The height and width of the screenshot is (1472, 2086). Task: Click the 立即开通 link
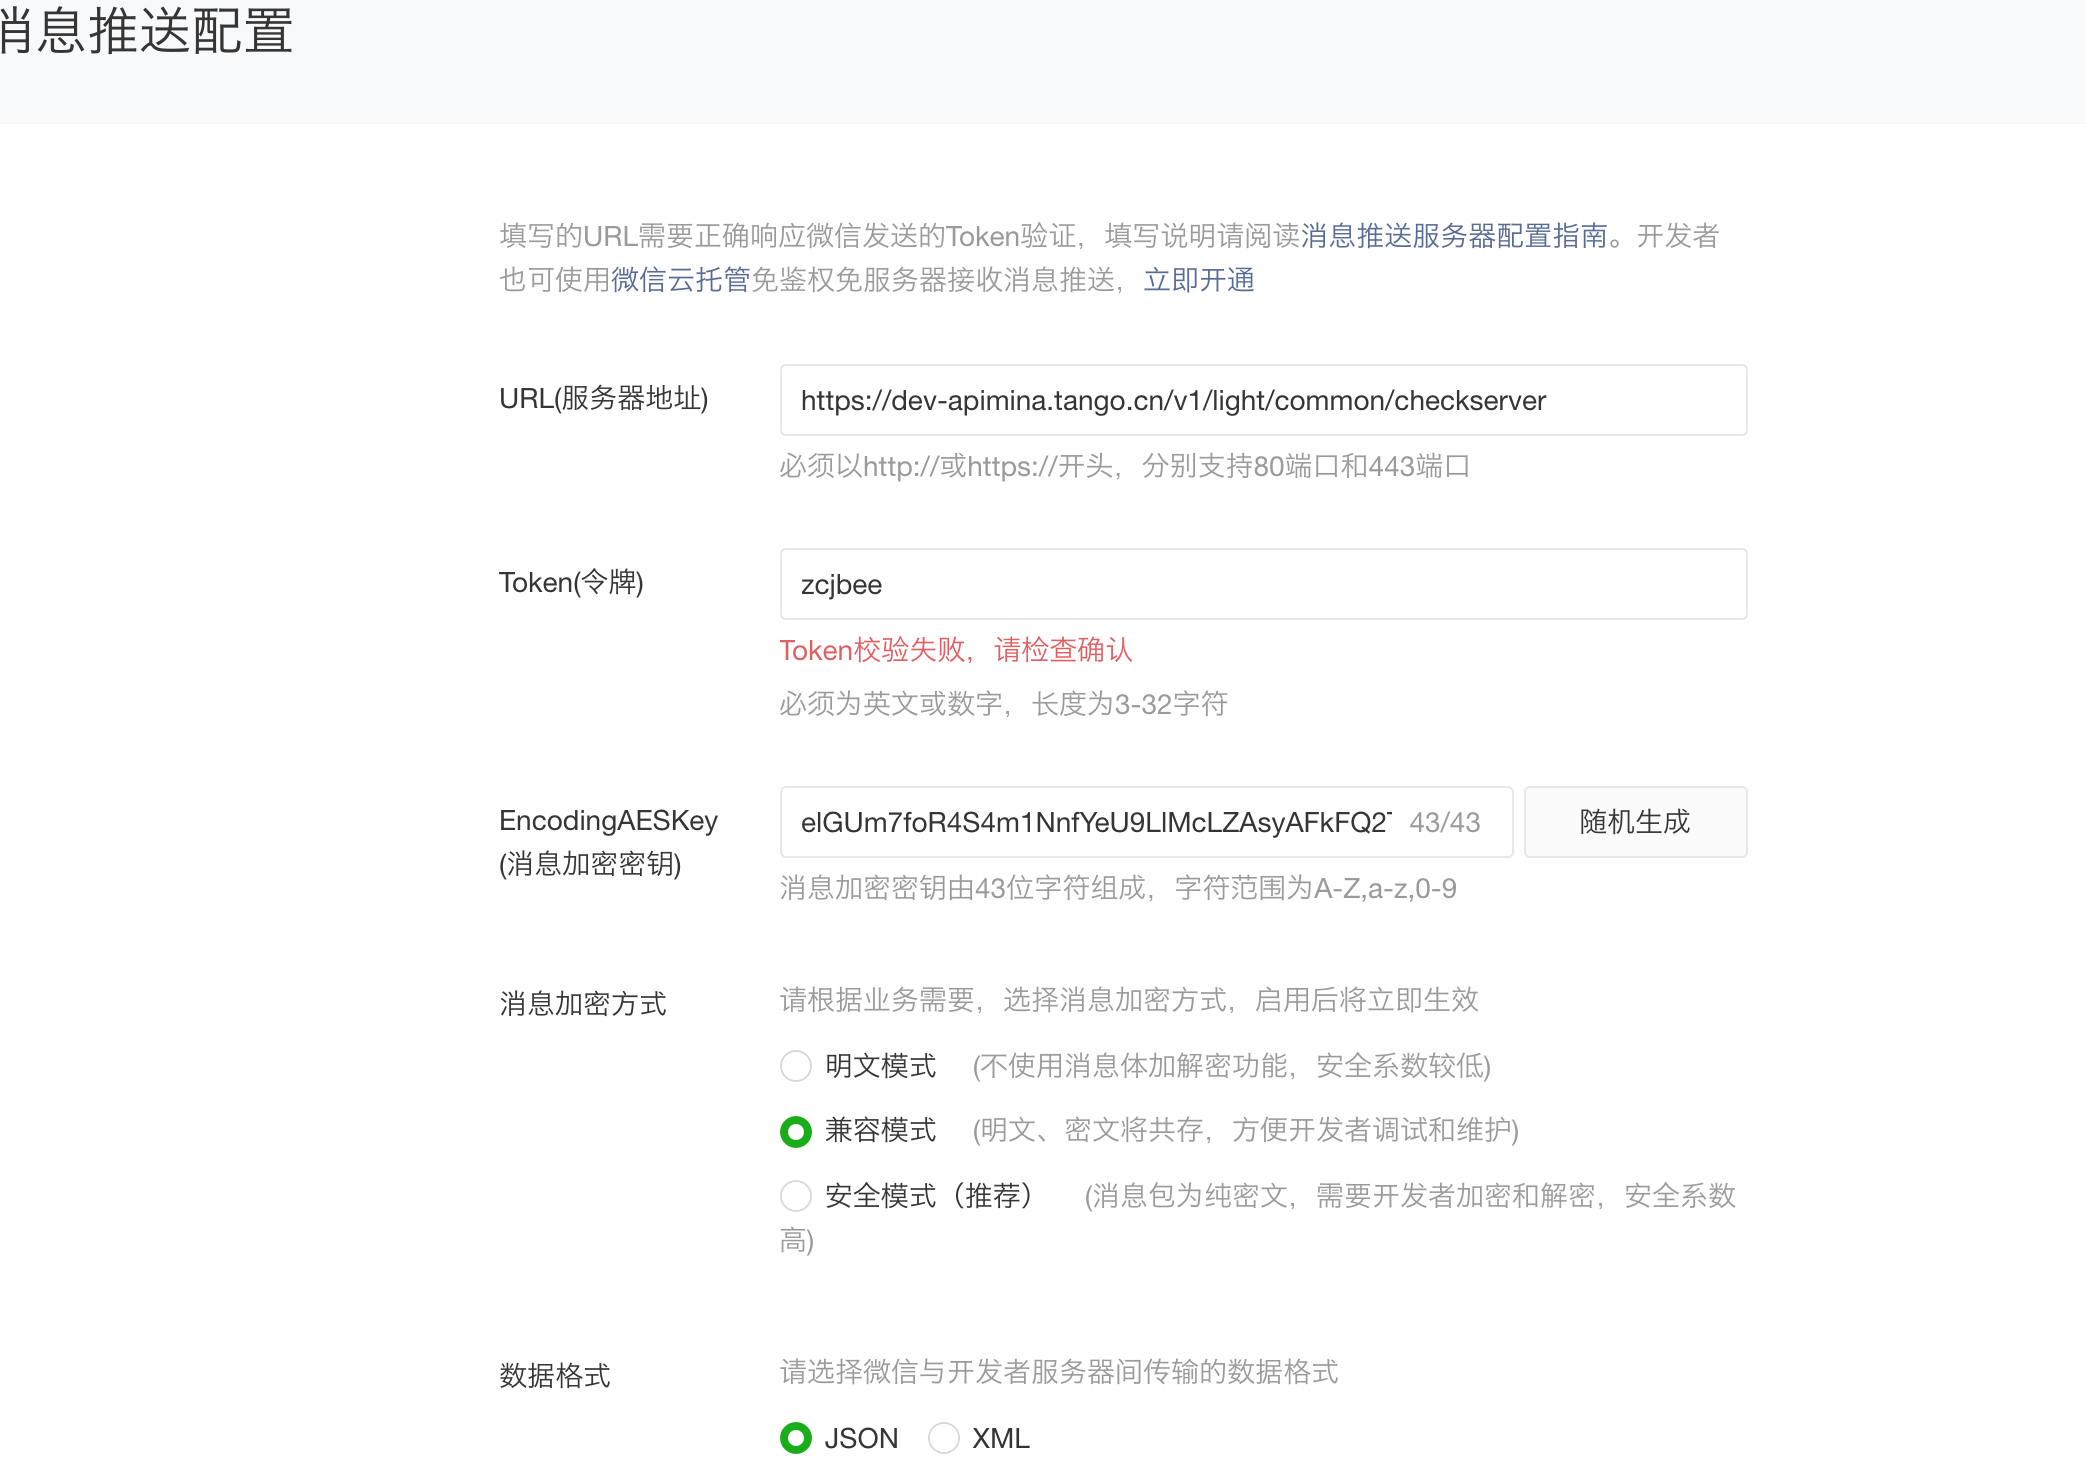tap(1198, 280)
